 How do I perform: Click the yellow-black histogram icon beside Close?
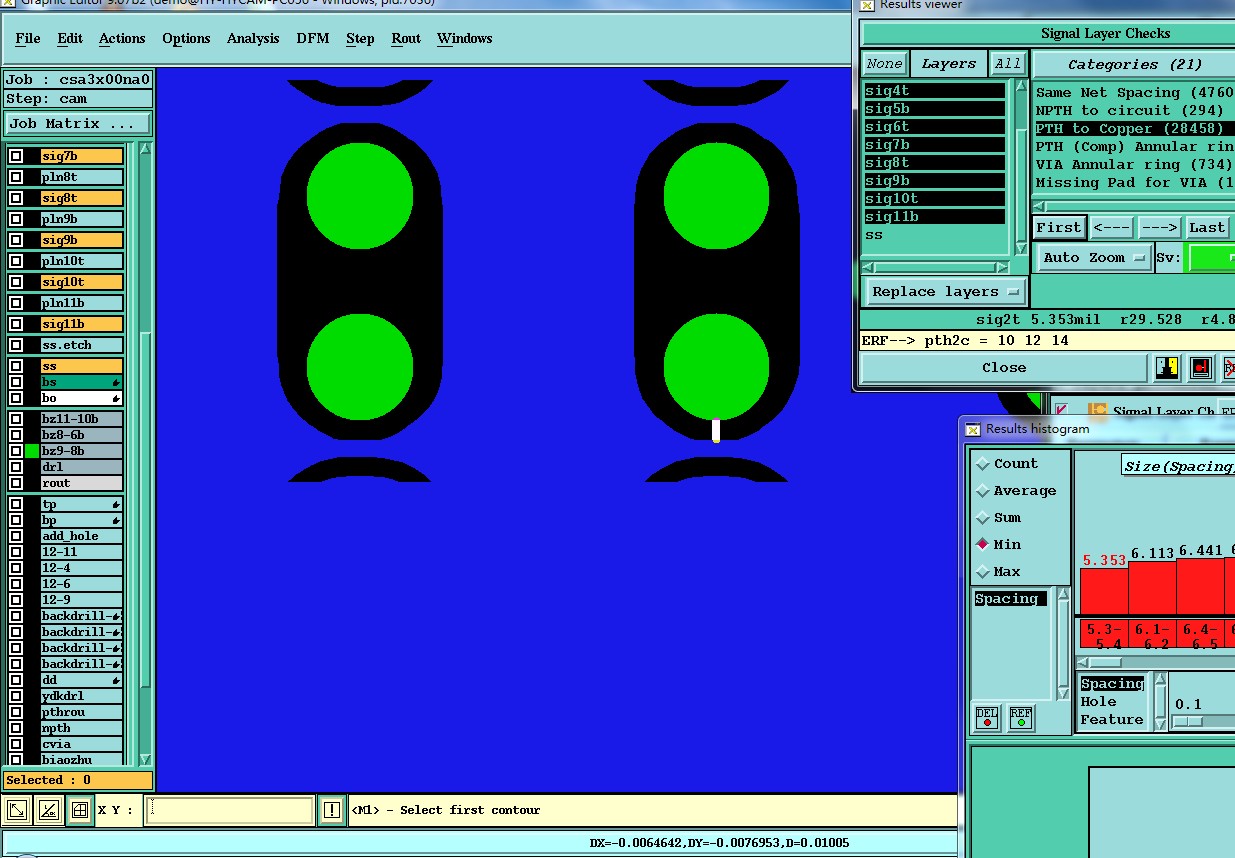pos(1167,368)
